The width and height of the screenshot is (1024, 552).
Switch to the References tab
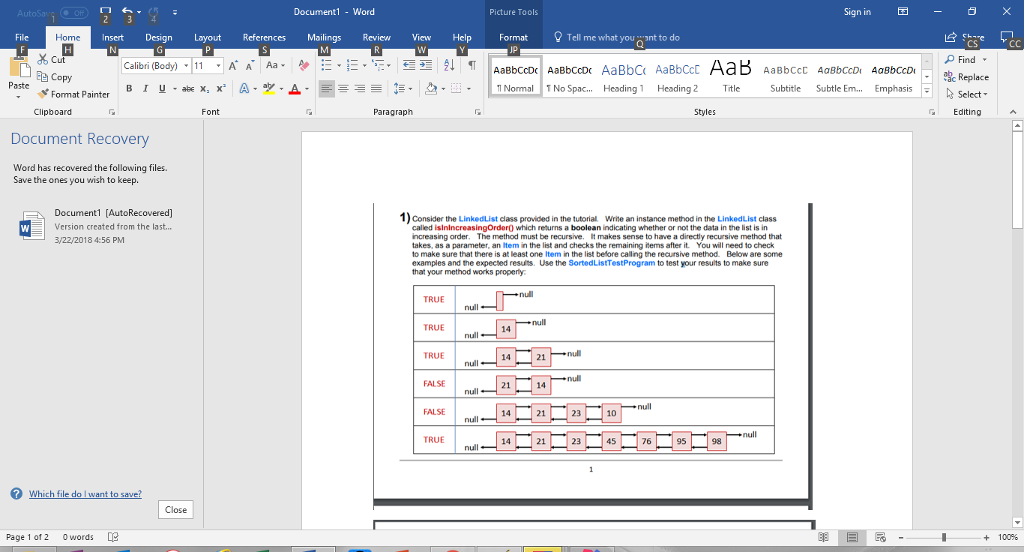264,37
